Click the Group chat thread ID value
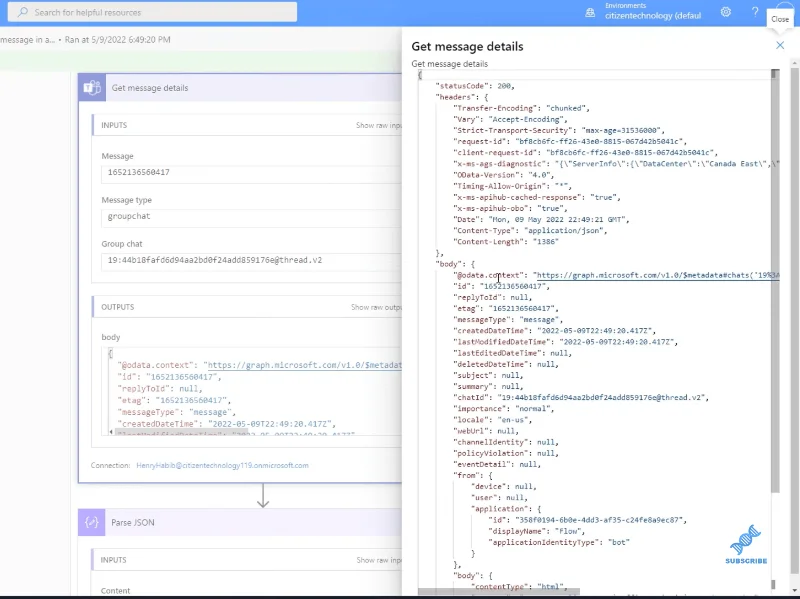The width and height of the screenshot is (800, 599). 215,260
